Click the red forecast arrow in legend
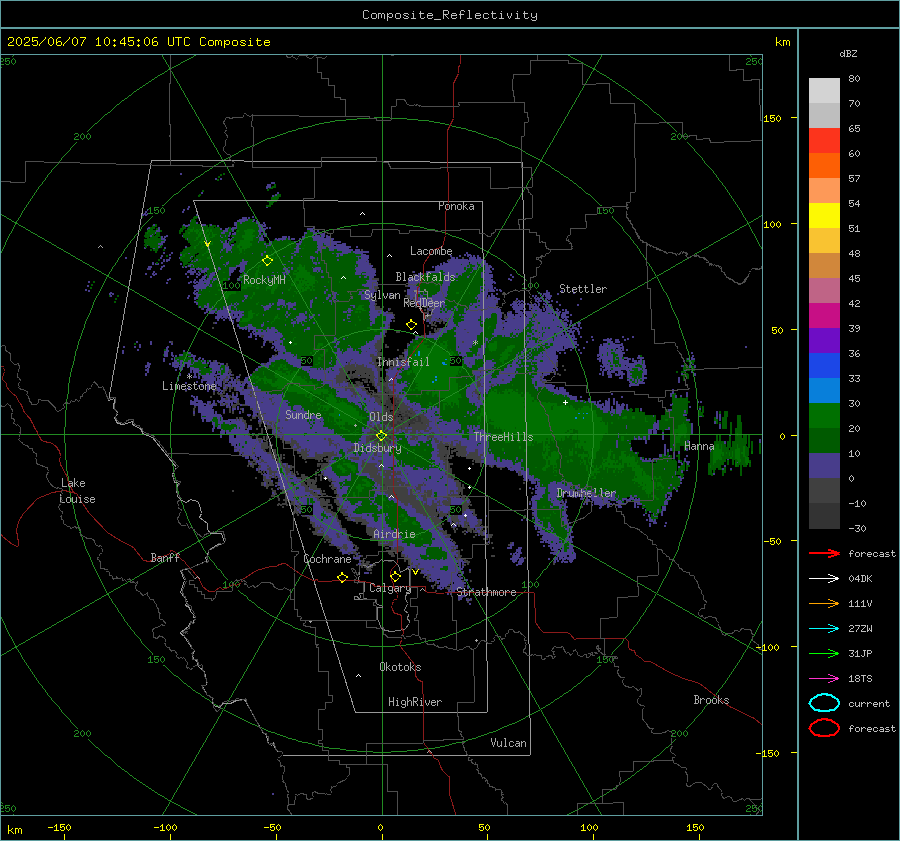Image resolution: width=900 pixels, height=841 pixels. coord(824,553)
